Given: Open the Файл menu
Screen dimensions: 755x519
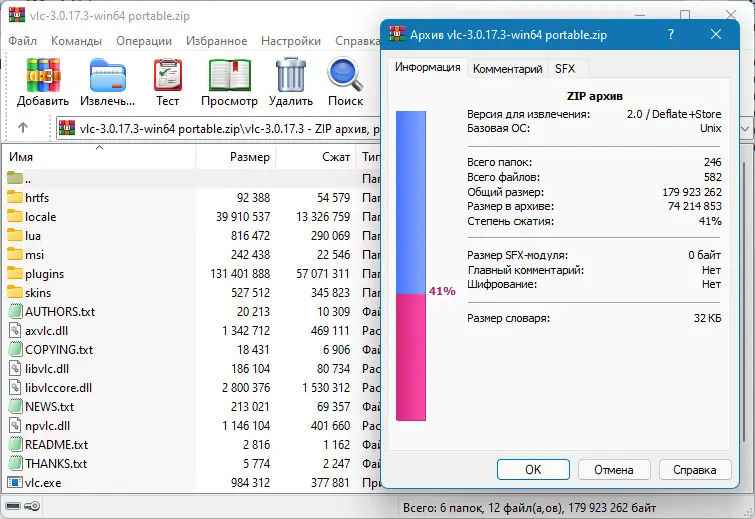Looking at the screenshot, I should click(22, 41).
